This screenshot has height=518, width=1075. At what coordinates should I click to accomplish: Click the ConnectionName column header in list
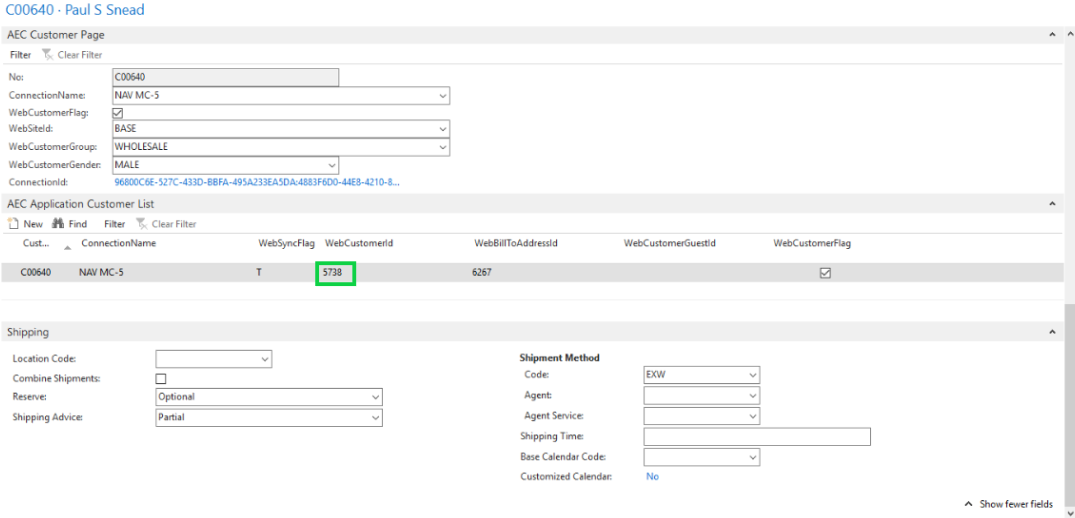click(119, 243)
